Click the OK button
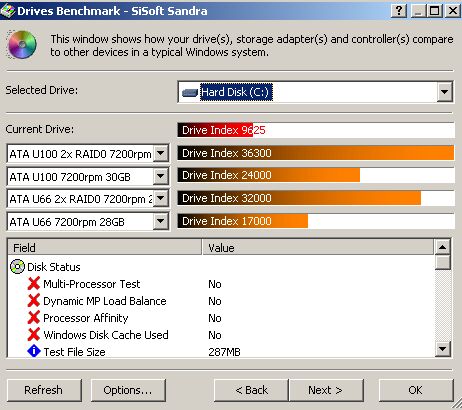 pos(416,390)
